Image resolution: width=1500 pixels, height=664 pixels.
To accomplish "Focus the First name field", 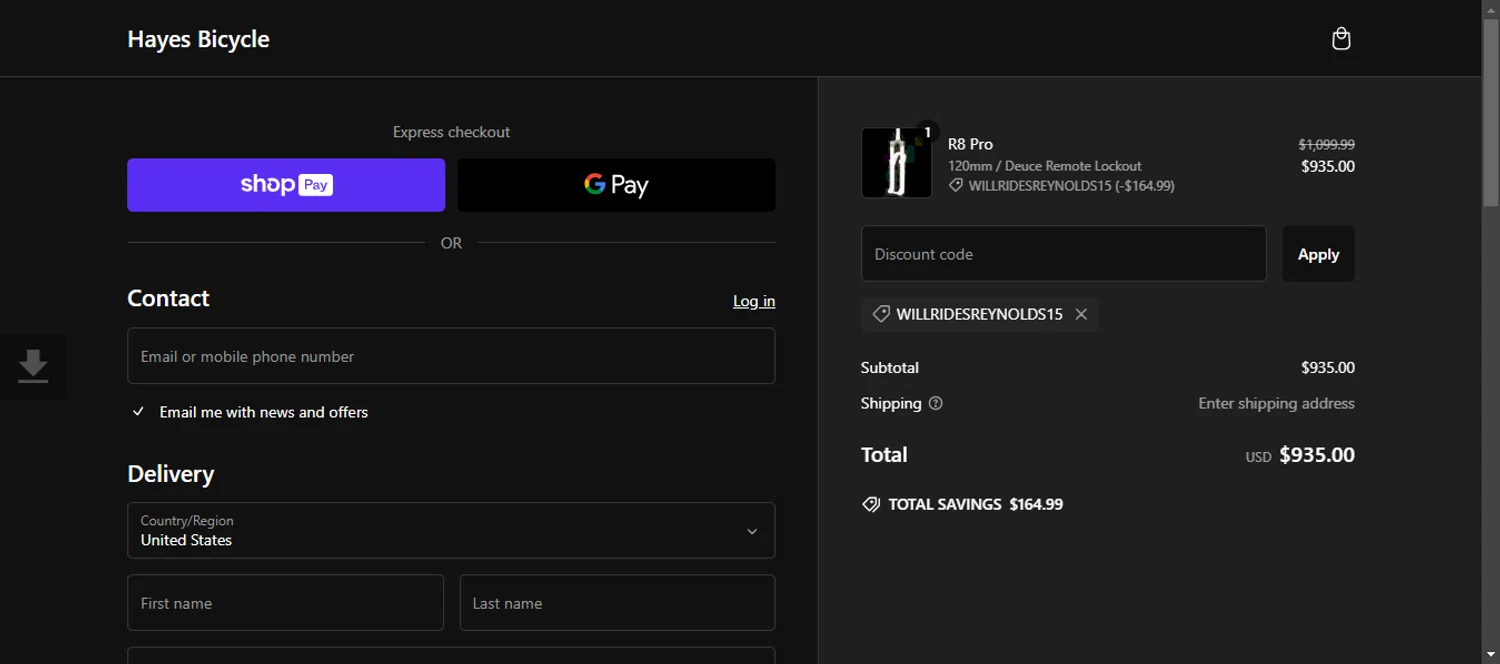I will coord(285,603).
